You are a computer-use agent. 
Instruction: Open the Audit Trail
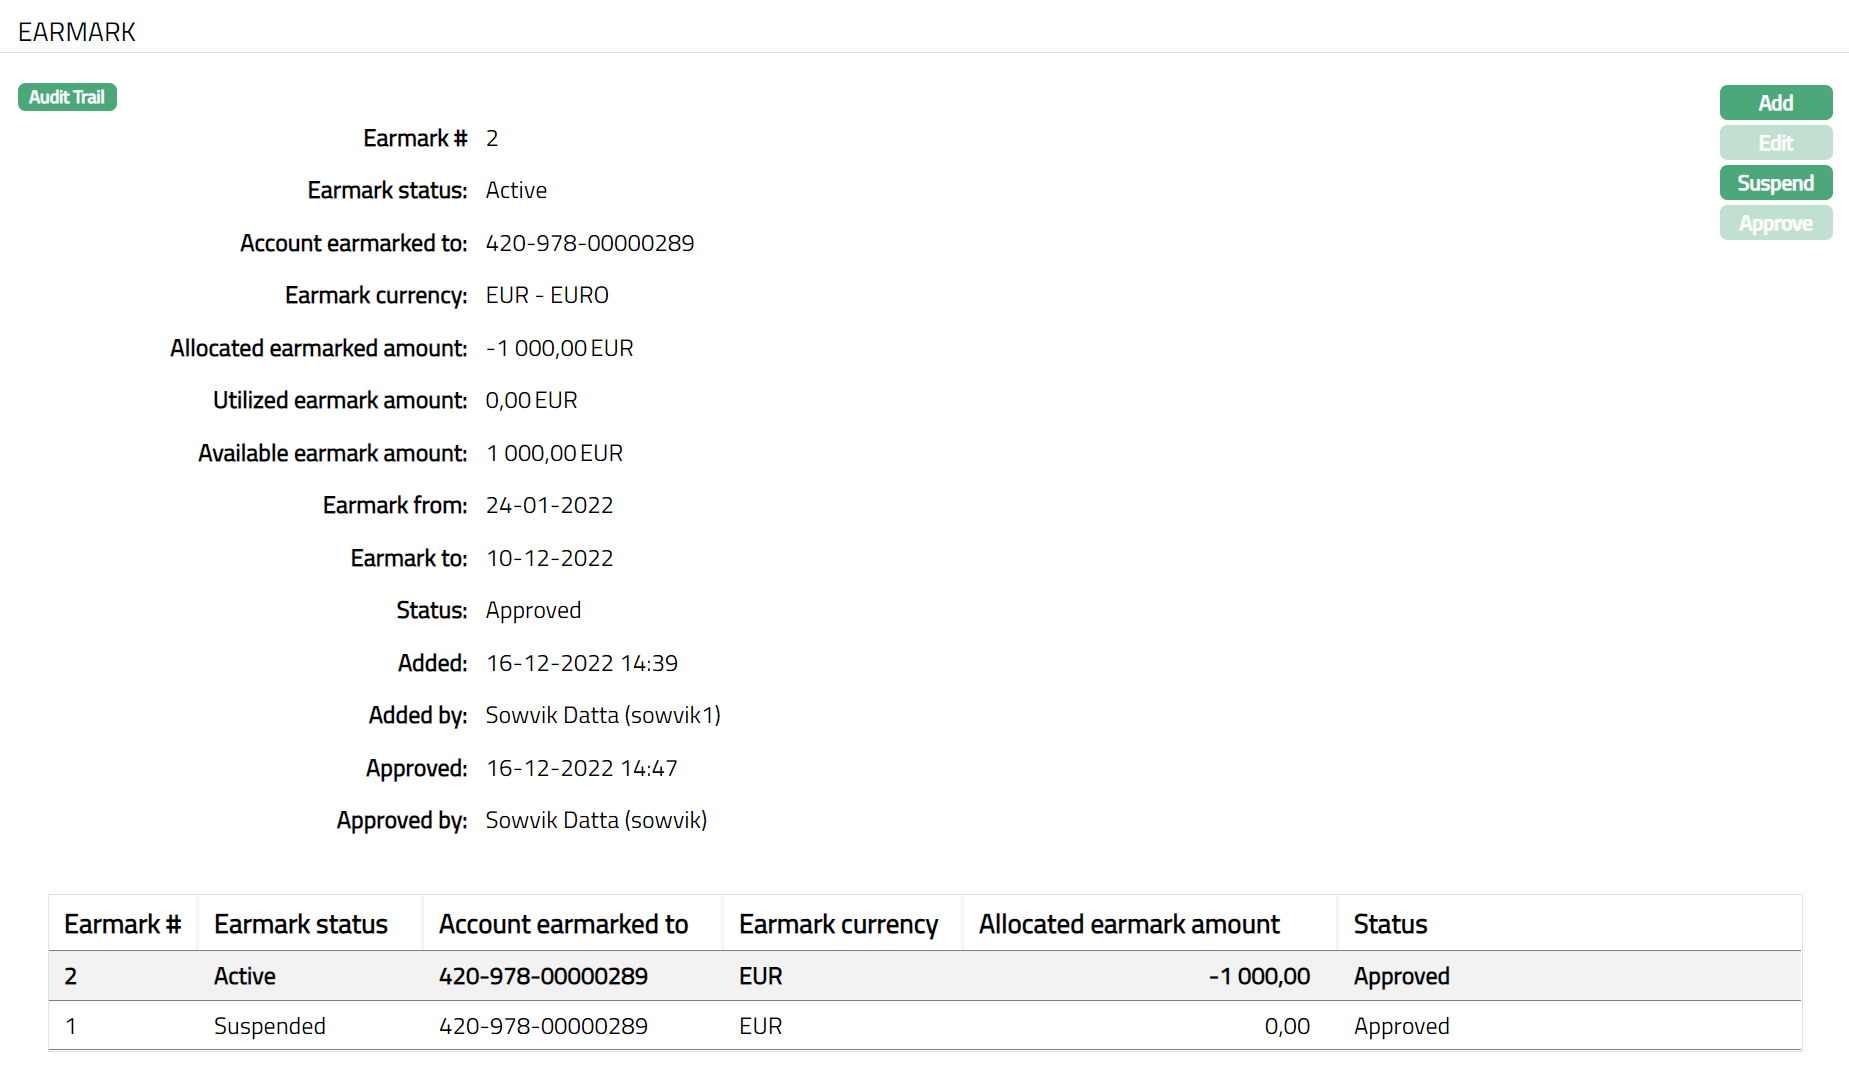click(x=67, y=97)
